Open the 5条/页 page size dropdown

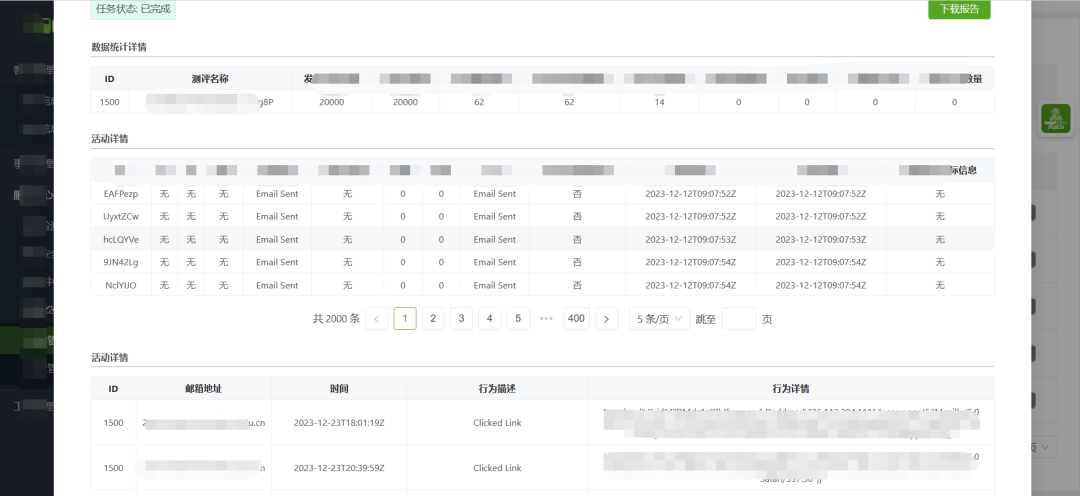click(x=659, y=318)
